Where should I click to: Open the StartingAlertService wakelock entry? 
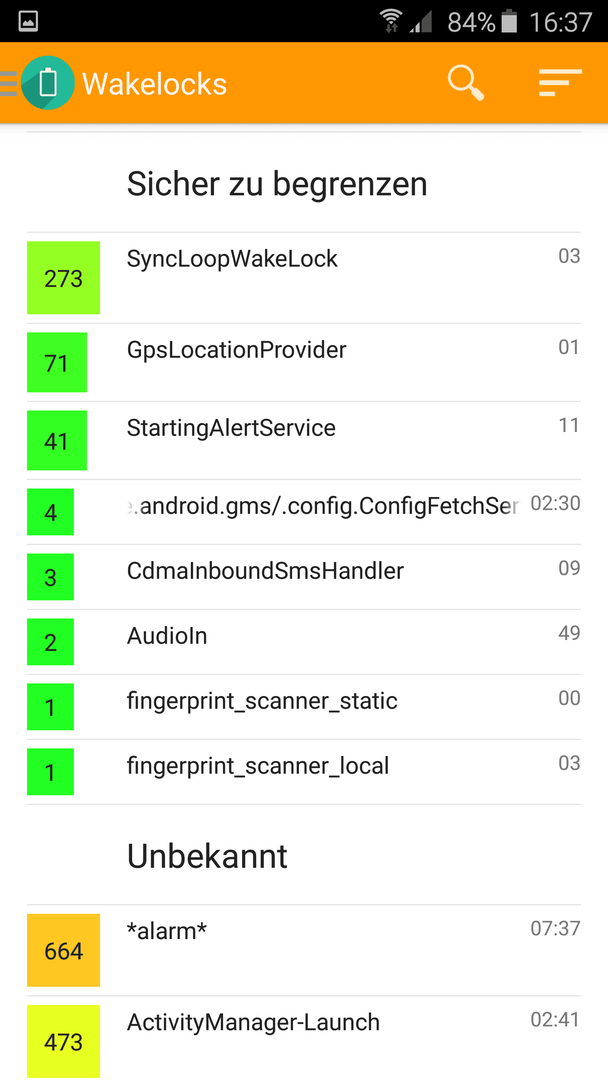(x=304, y=441)
